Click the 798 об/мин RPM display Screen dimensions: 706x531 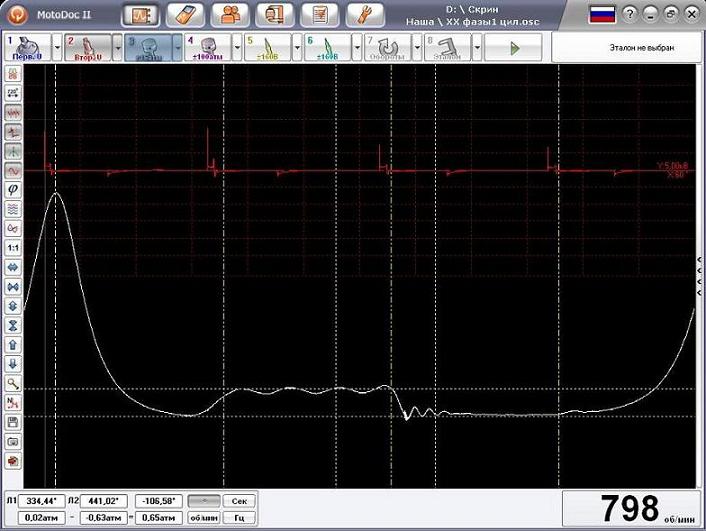tap(633, 508)
